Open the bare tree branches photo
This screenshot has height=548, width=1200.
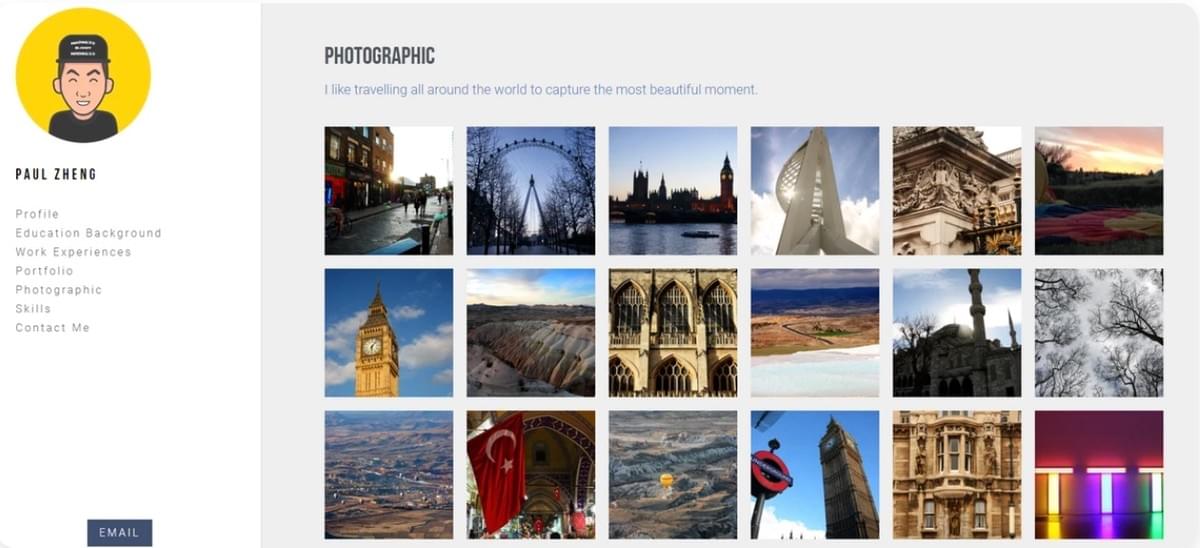(x=1099, y=333)
